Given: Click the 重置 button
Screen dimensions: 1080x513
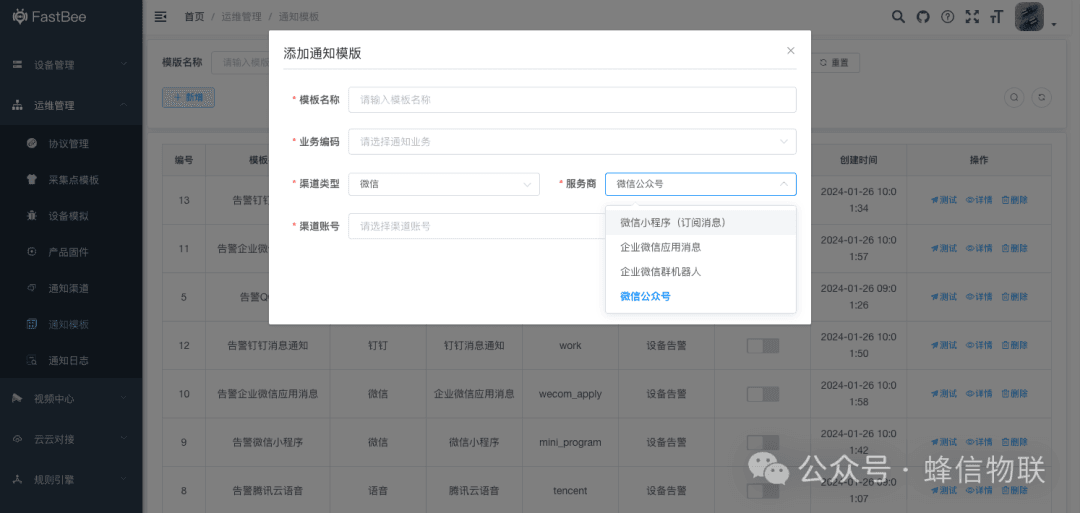Looking at the screenshot, I should tap(835, 63).
